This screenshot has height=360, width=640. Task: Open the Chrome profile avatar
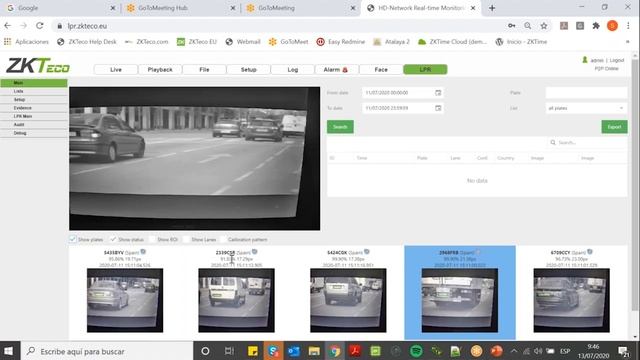point(612,26)
